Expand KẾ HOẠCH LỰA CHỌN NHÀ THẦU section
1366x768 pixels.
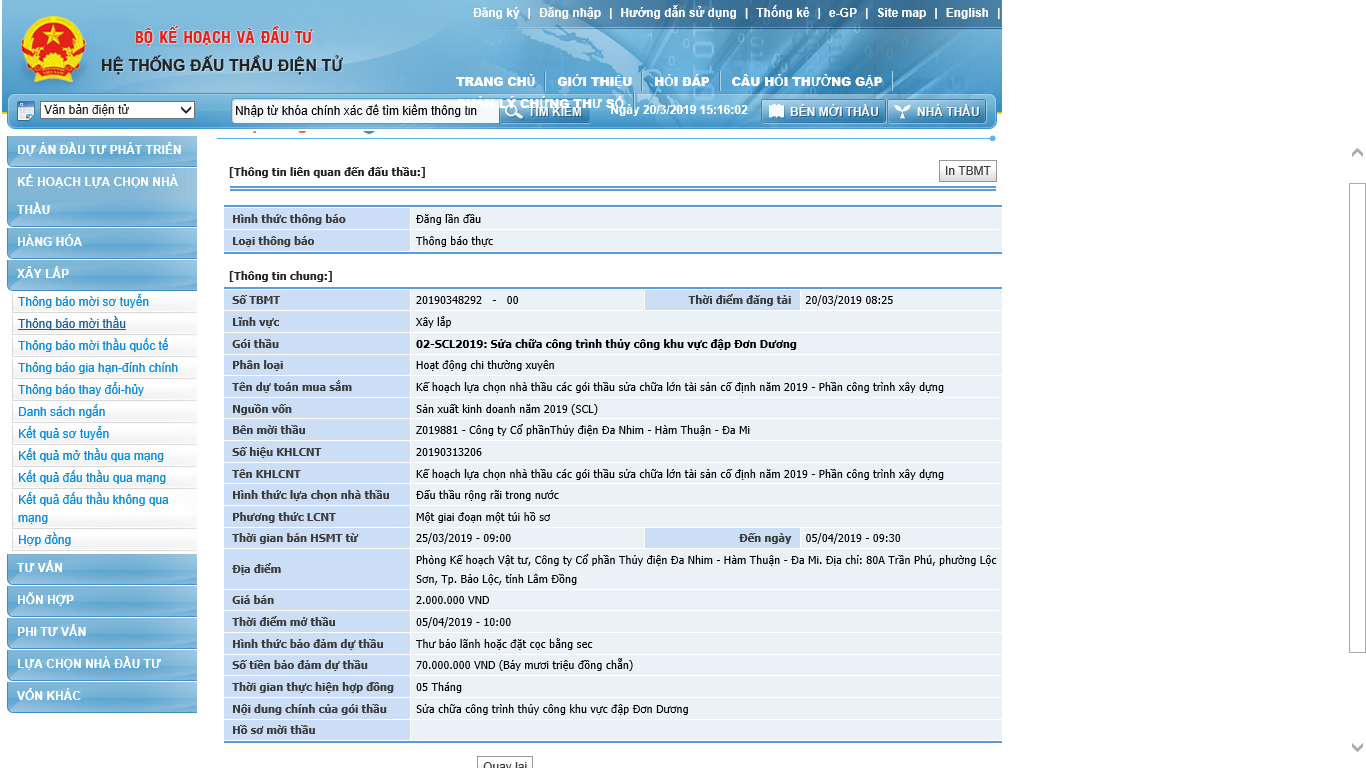click(x=102, y=196)
